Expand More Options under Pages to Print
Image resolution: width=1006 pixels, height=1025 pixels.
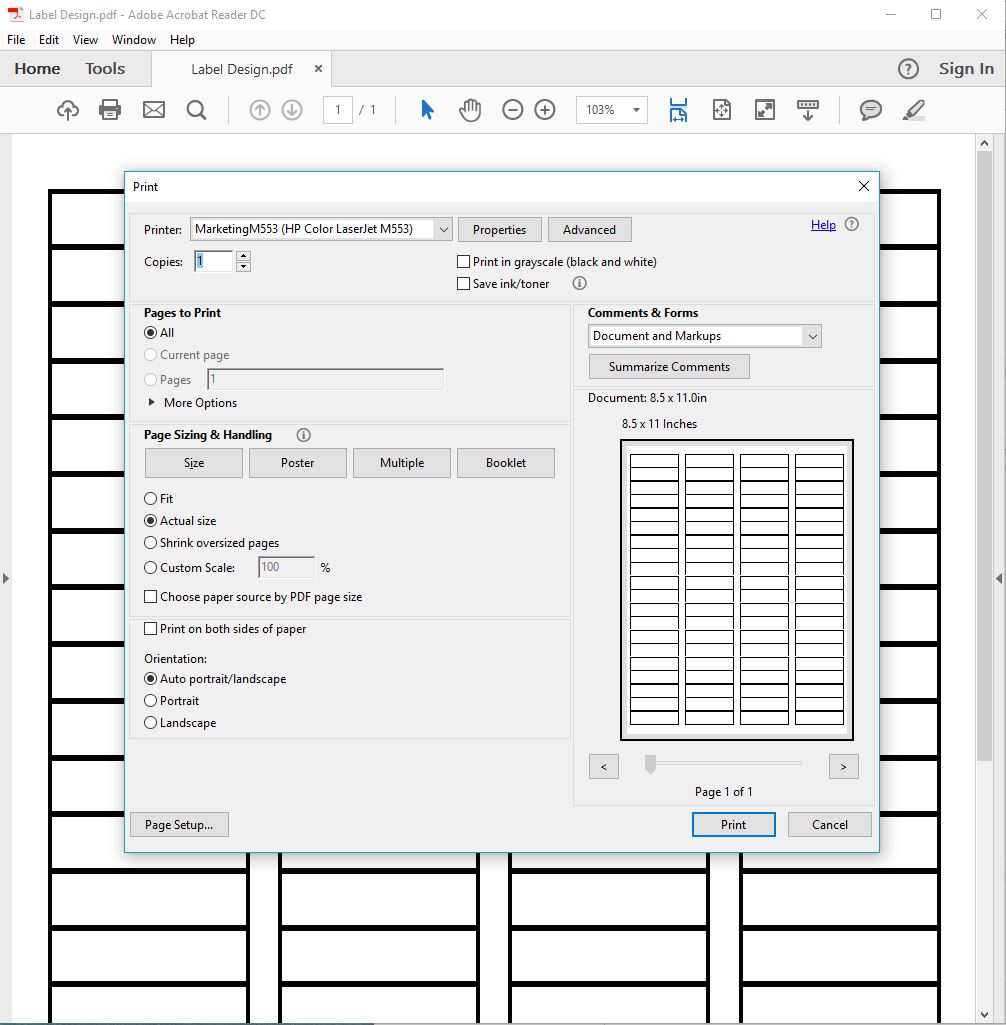click(x=153, y=403)
